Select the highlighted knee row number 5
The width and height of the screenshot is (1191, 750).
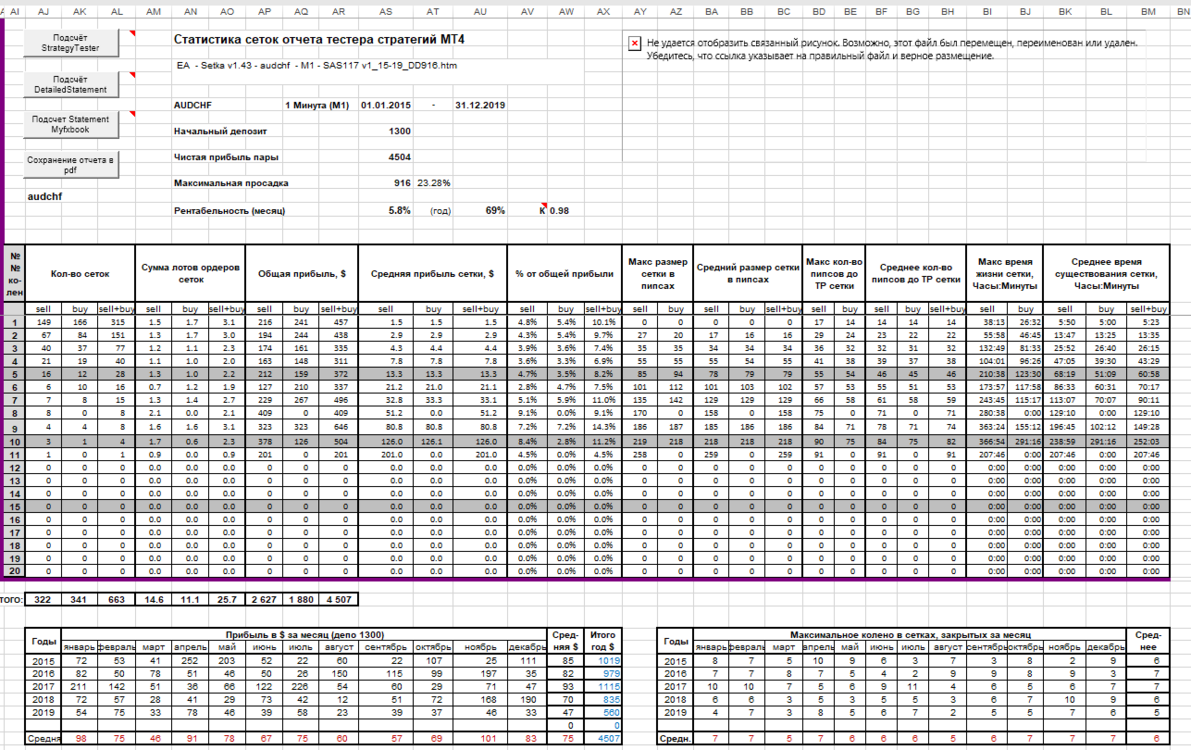[x=14, y=375]
